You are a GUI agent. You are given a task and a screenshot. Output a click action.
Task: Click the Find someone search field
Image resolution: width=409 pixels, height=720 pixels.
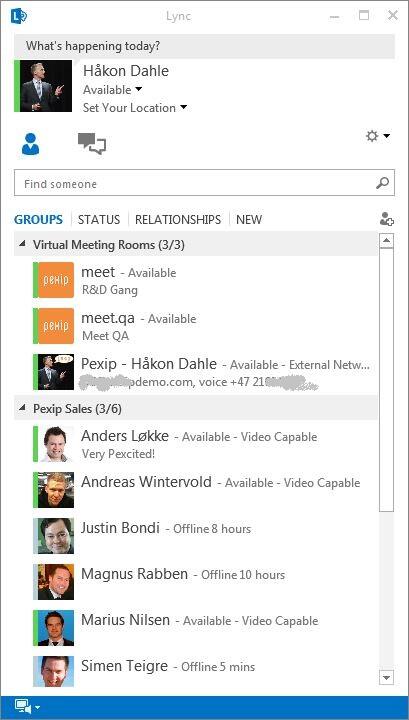pos(204,183)
